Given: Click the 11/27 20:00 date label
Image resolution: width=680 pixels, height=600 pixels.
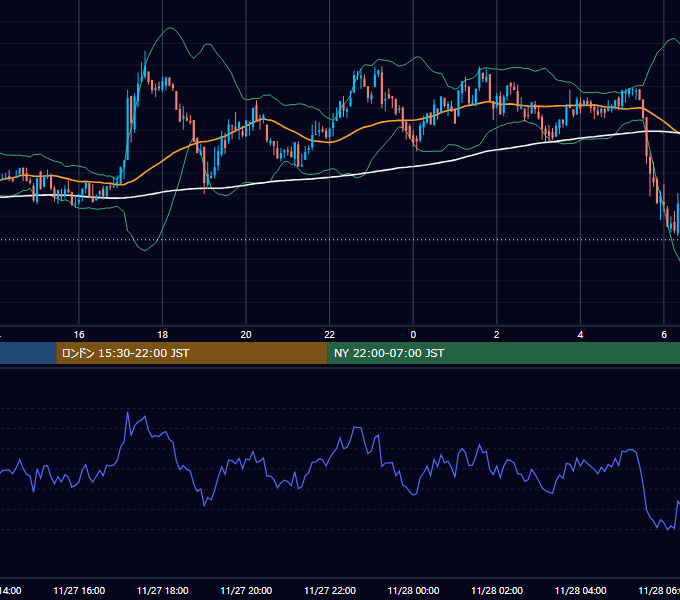Looking at the screenshot, I should point(246,591).
